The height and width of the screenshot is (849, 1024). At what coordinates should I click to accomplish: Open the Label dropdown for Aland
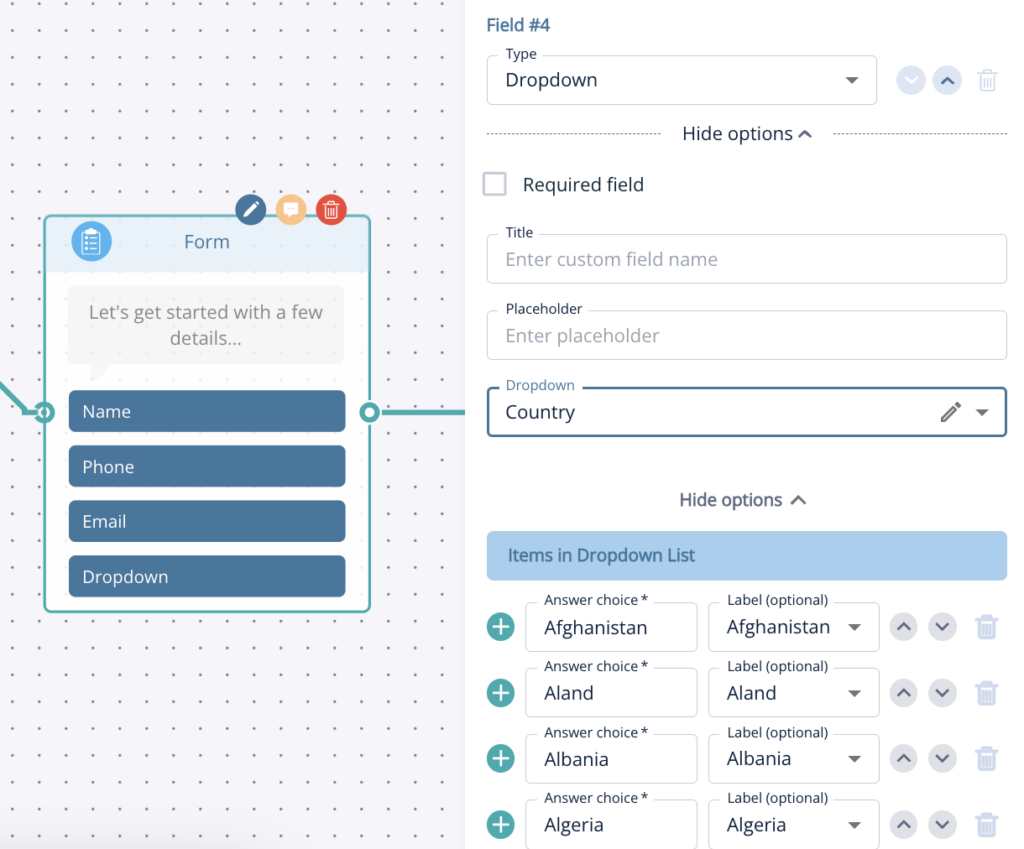pyautogui.click(x=856, y=692)
